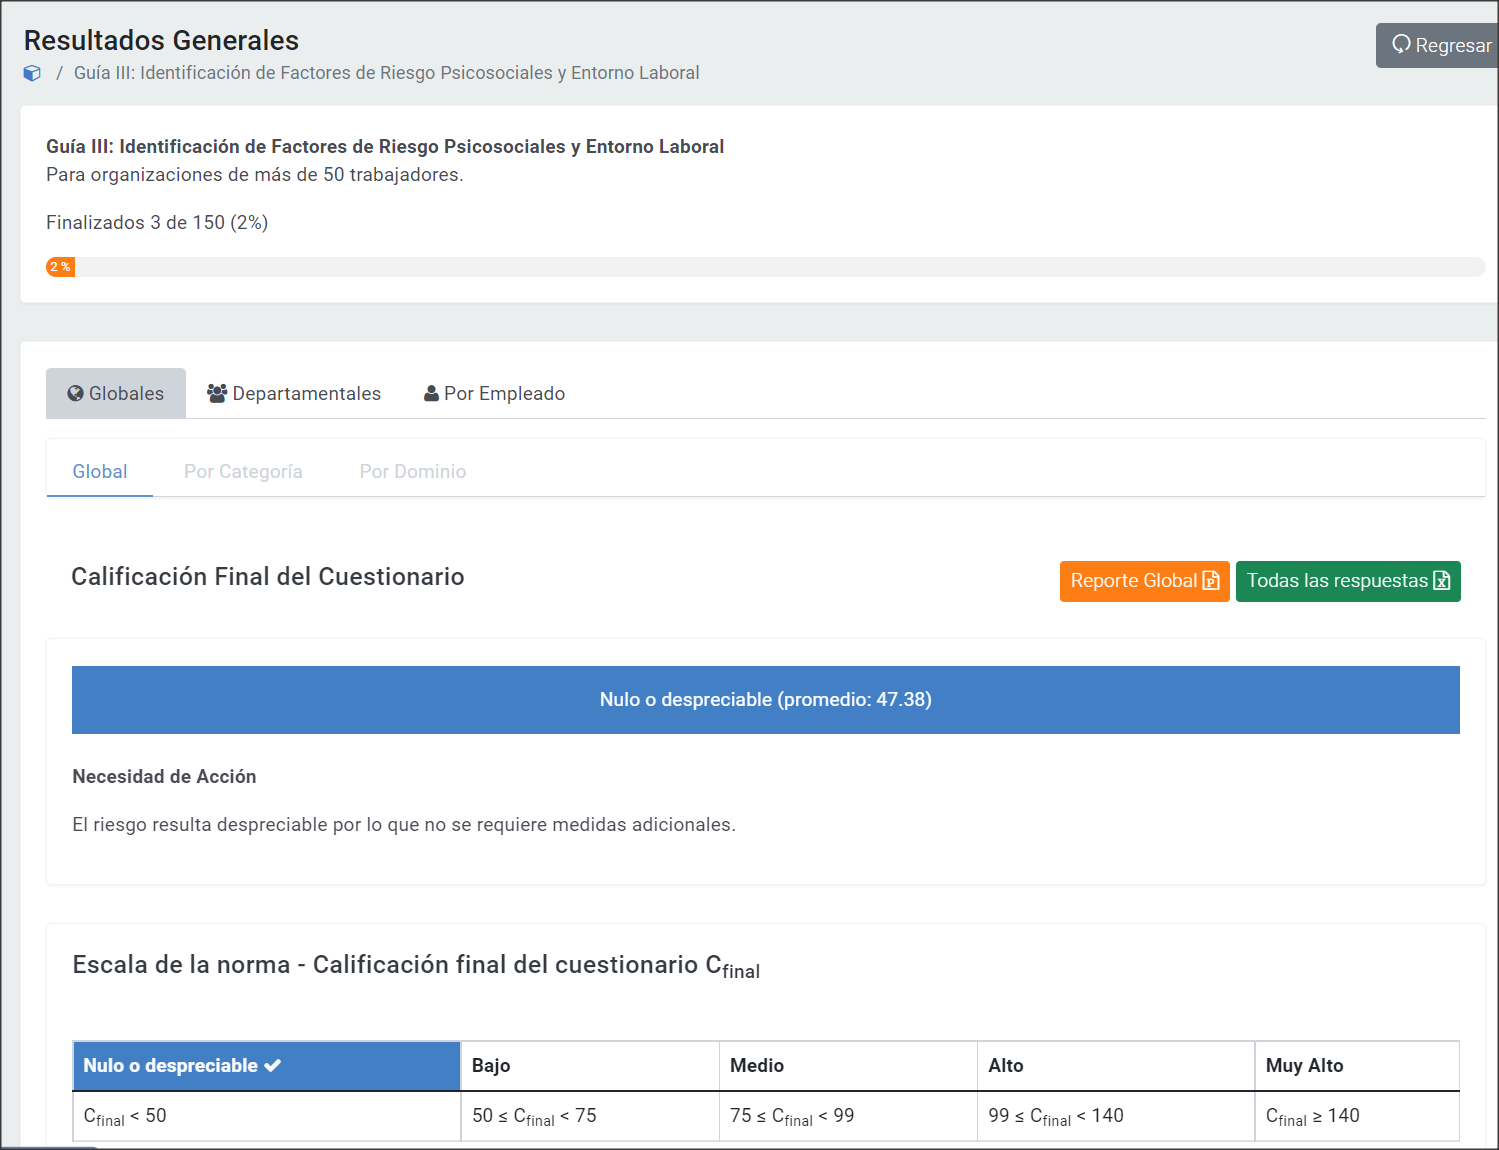The height and width of the screenshot is (1150, 1499).
Task: Click the Cfinal < 50 cell
Action: [267, 1116]
